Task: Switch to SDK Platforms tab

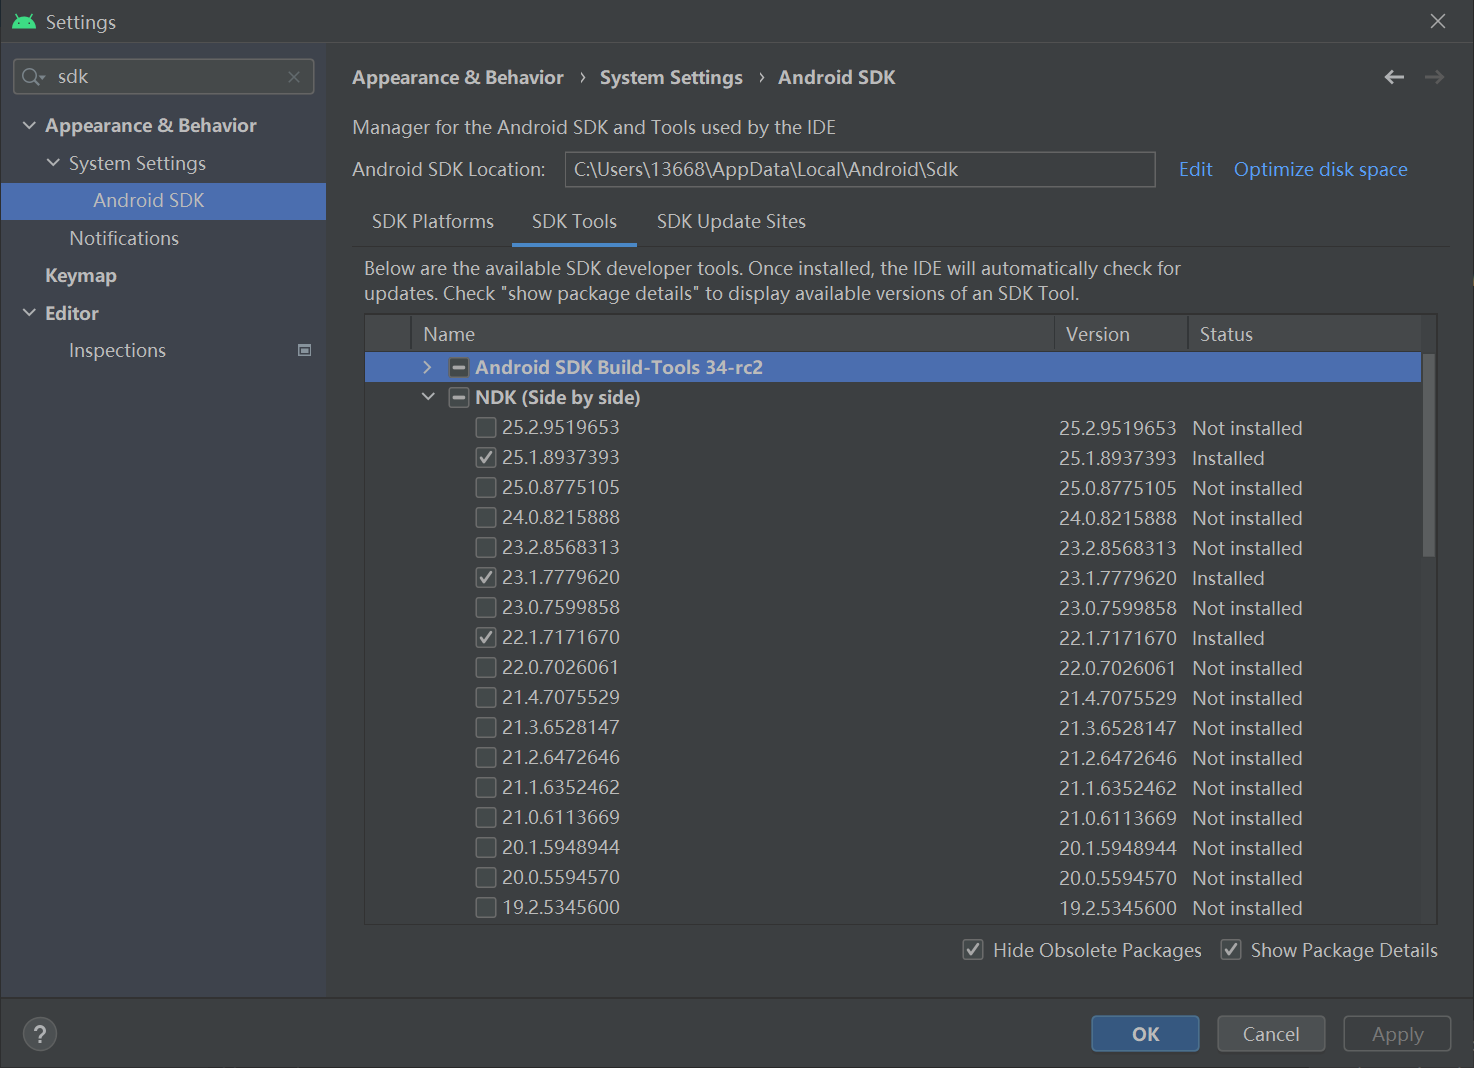Action: pyautogui.click(x=433, y=221)
